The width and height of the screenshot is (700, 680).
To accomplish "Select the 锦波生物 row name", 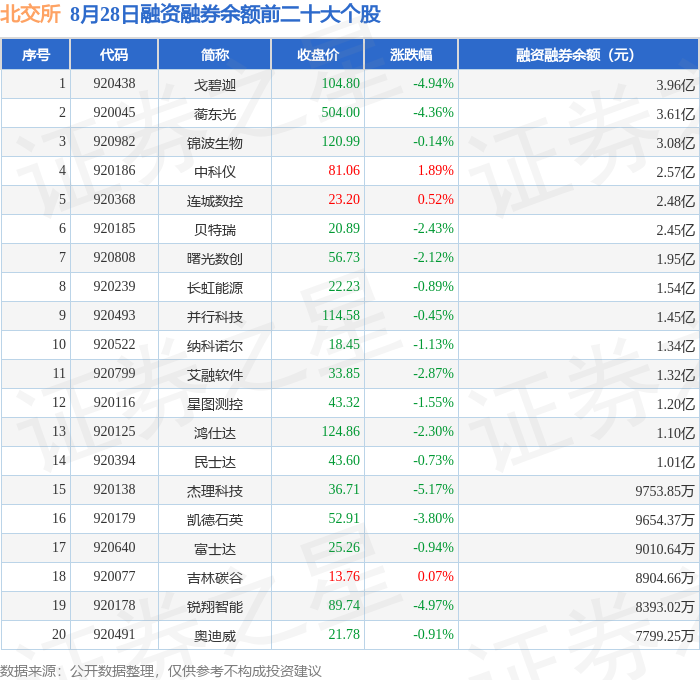I will coord(215,142).
